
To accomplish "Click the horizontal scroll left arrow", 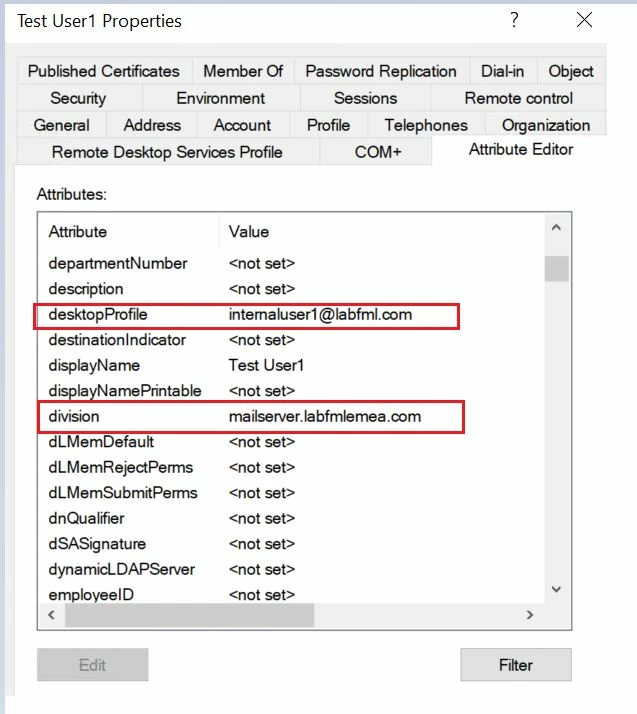I will coord(51,615).
